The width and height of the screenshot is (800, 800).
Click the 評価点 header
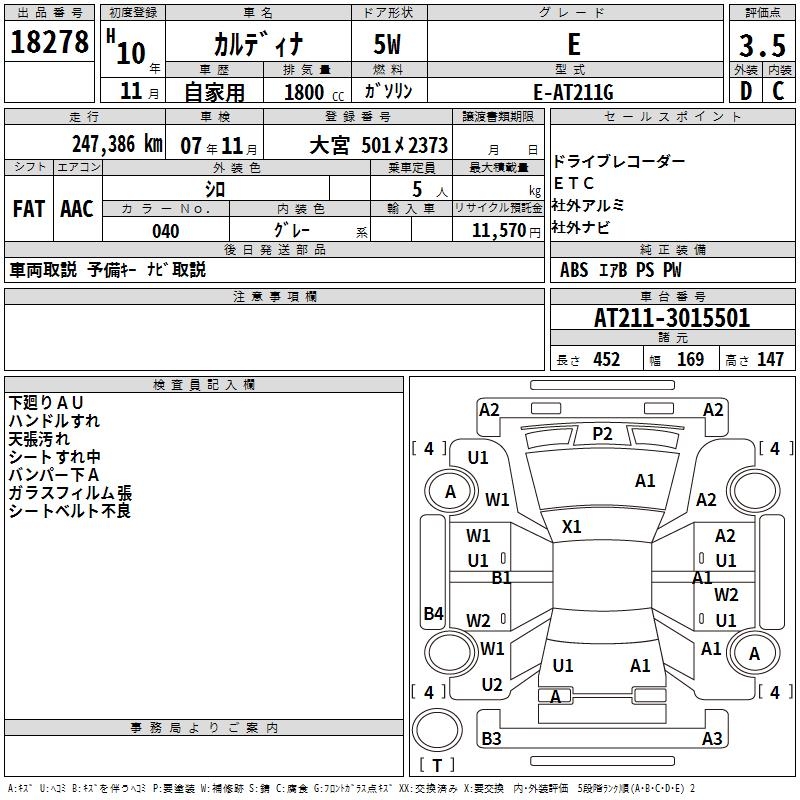point(762,13)
